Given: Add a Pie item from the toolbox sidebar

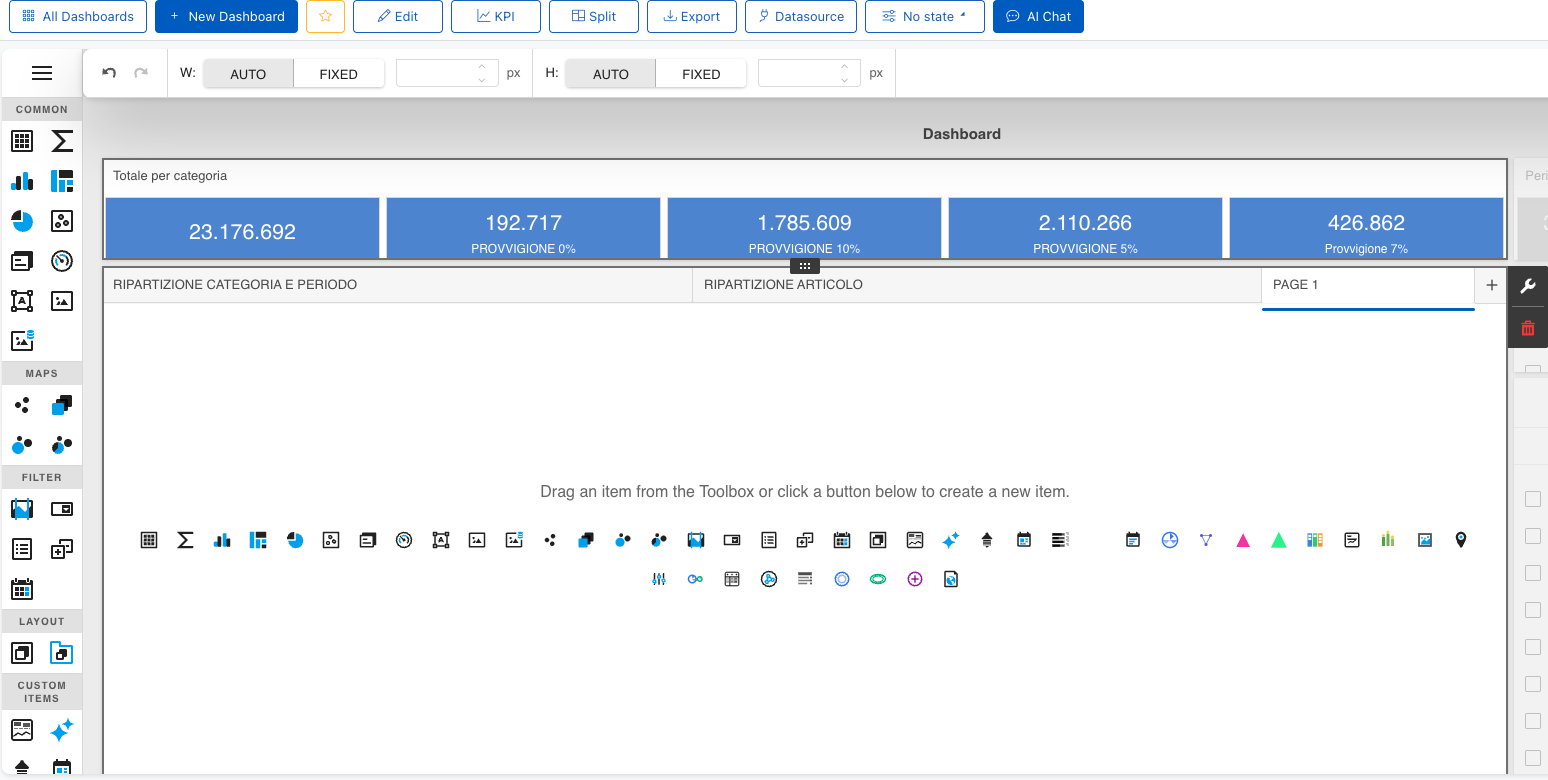Looking at the screenshot, I should (x=22, y=221).
